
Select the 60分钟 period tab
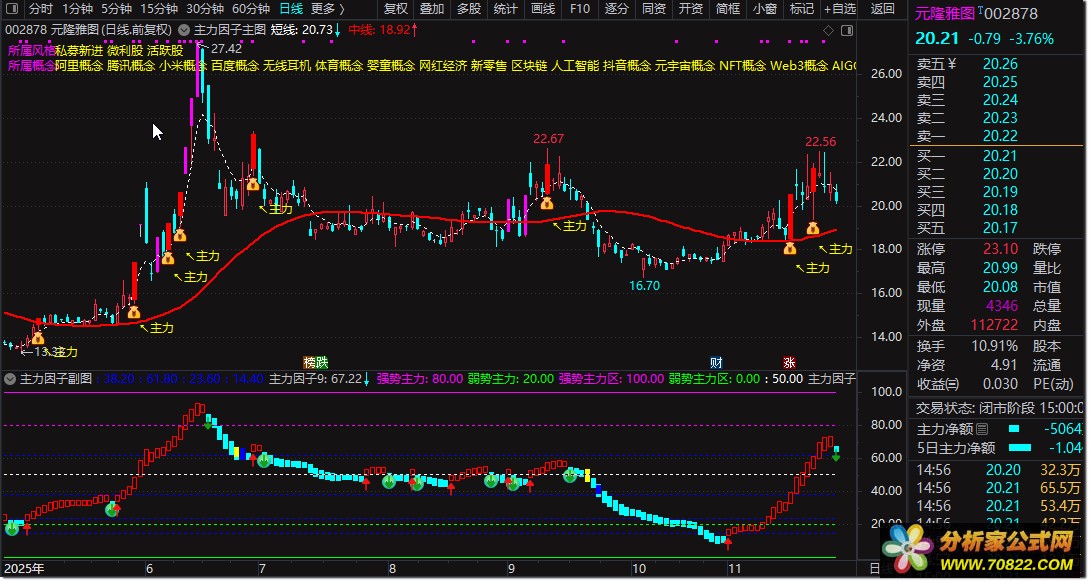click(x=250, y=8)
